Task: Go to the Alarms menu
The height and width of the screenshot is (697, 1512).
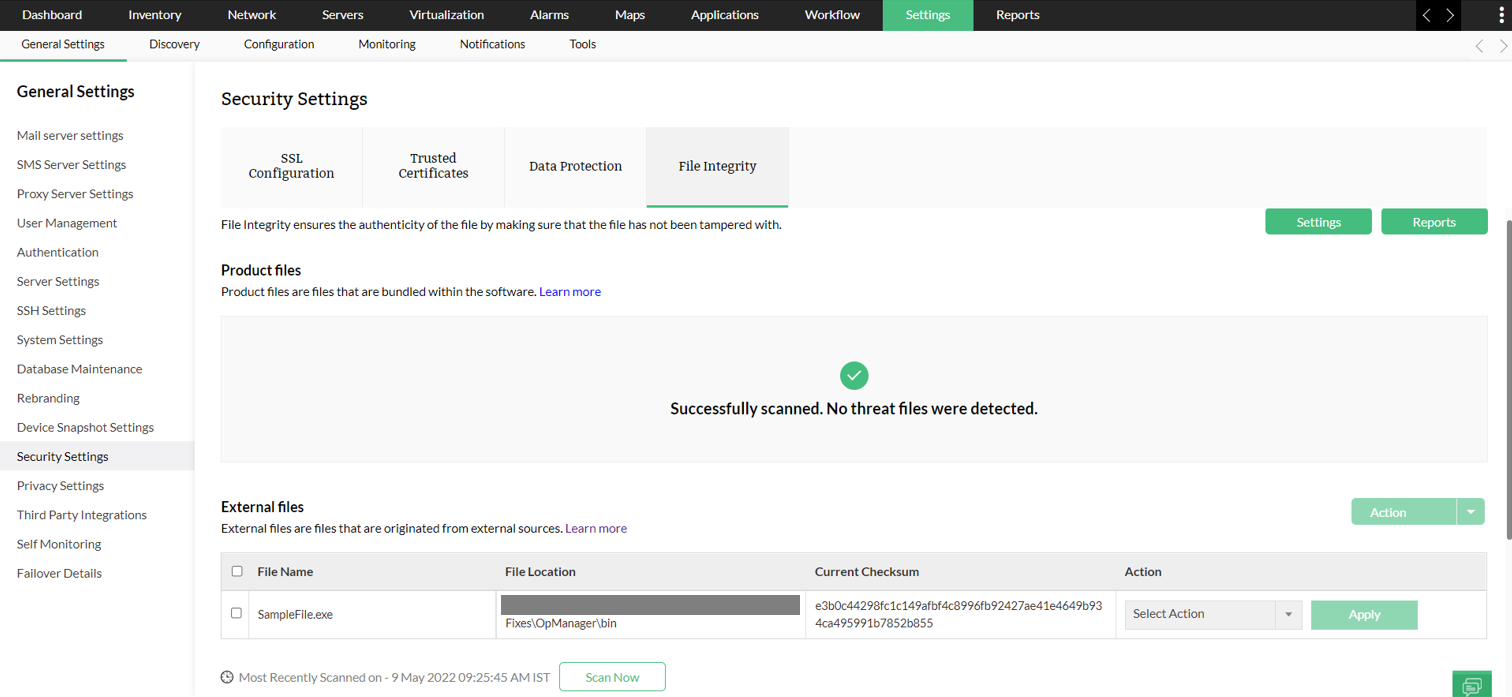Action: click(549, 15)
